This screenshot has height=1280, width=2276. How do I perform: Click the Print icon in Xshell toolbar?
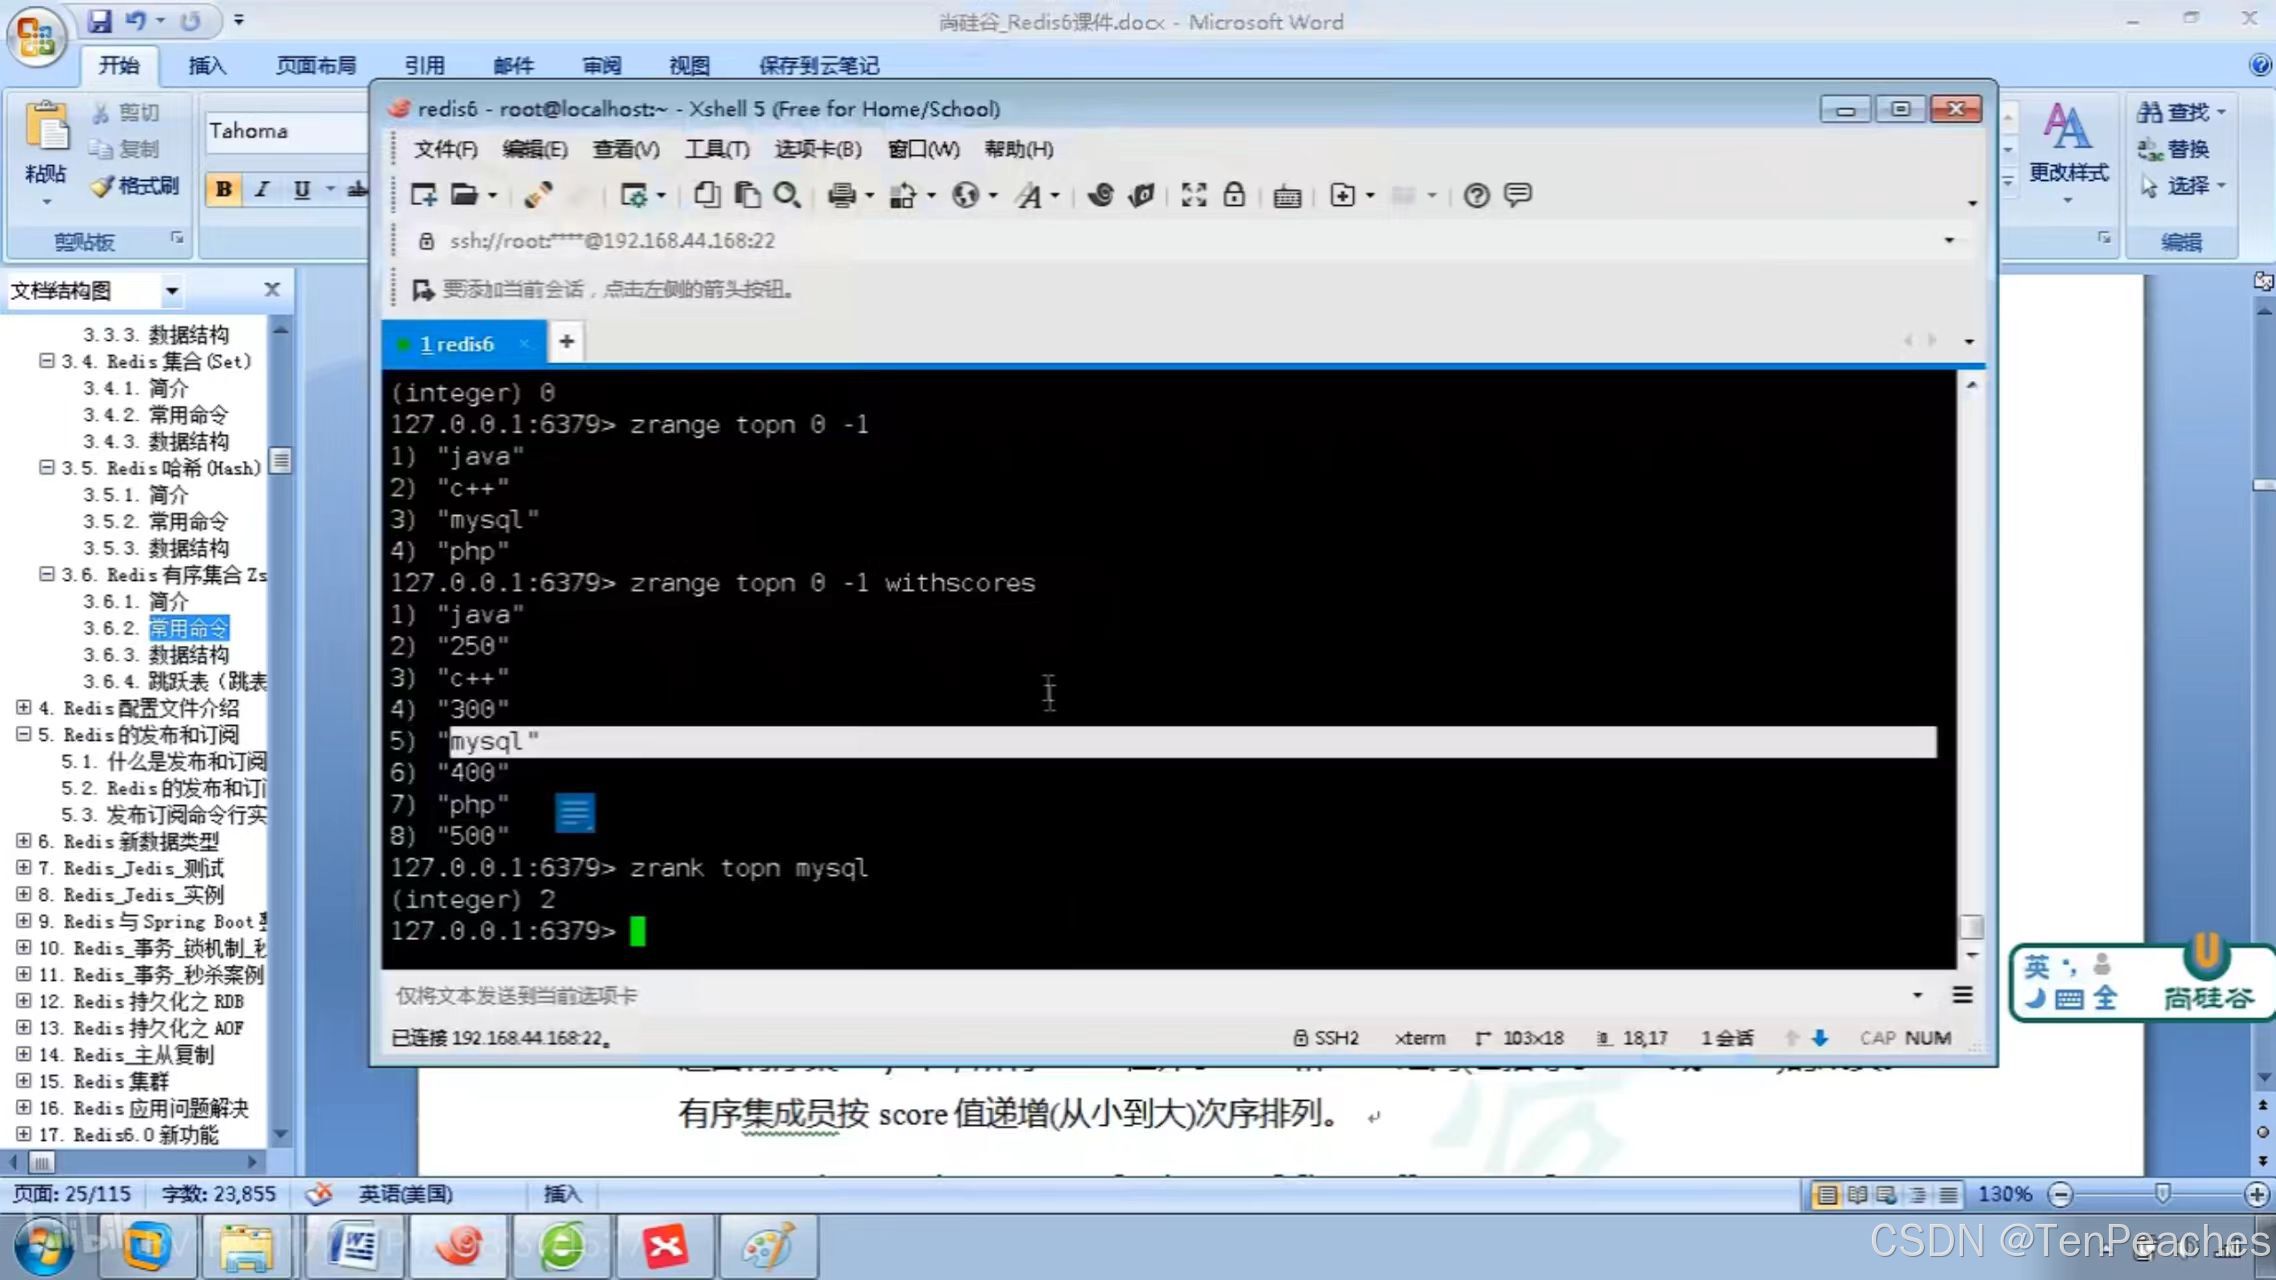[x=841, y=195]
